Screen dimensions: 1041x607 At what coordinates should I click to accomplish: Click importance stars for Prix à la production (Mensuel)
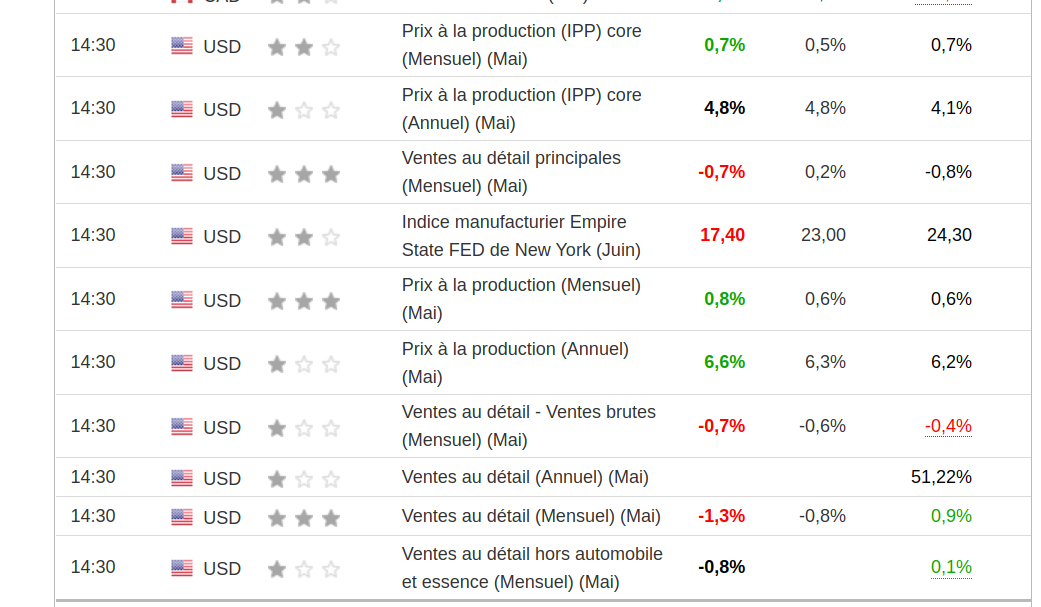click(304, 301)
